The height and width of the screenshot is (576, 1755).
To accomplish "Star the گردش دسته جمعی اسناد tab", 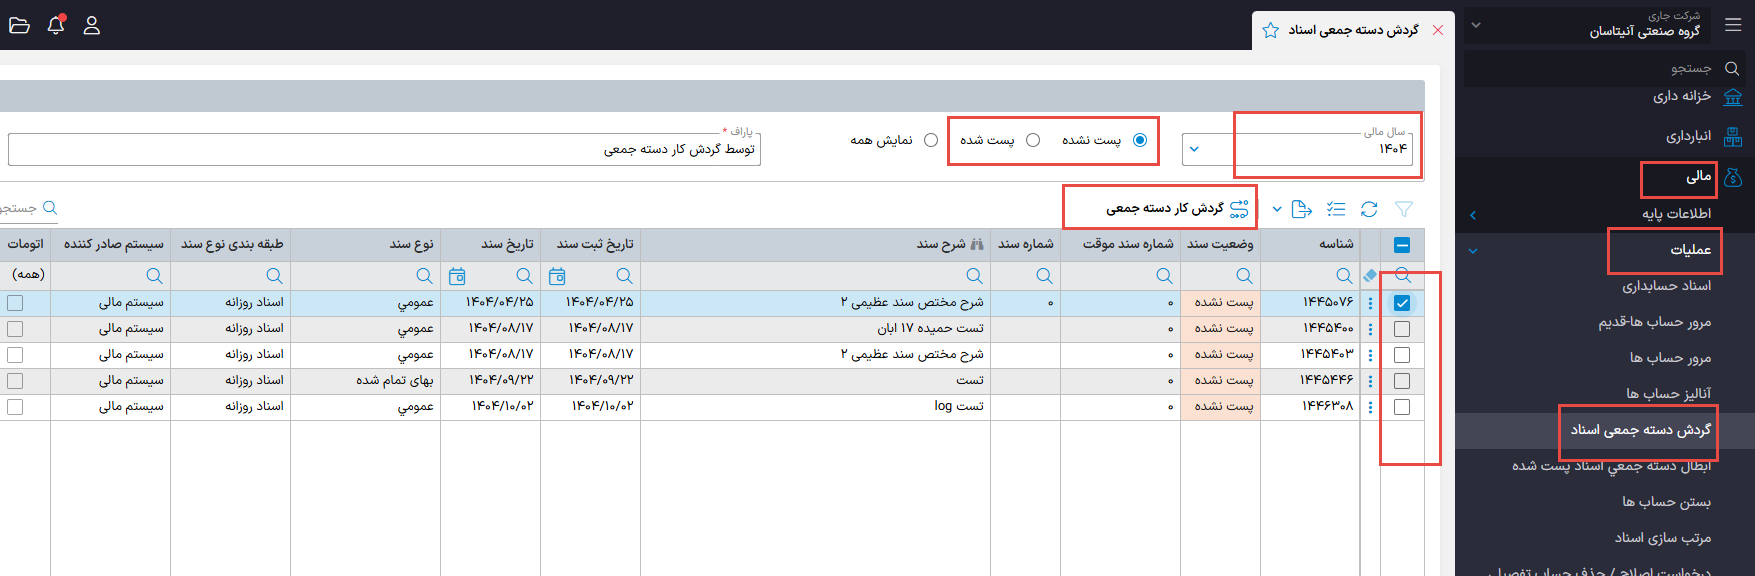I will [1270, 30].
